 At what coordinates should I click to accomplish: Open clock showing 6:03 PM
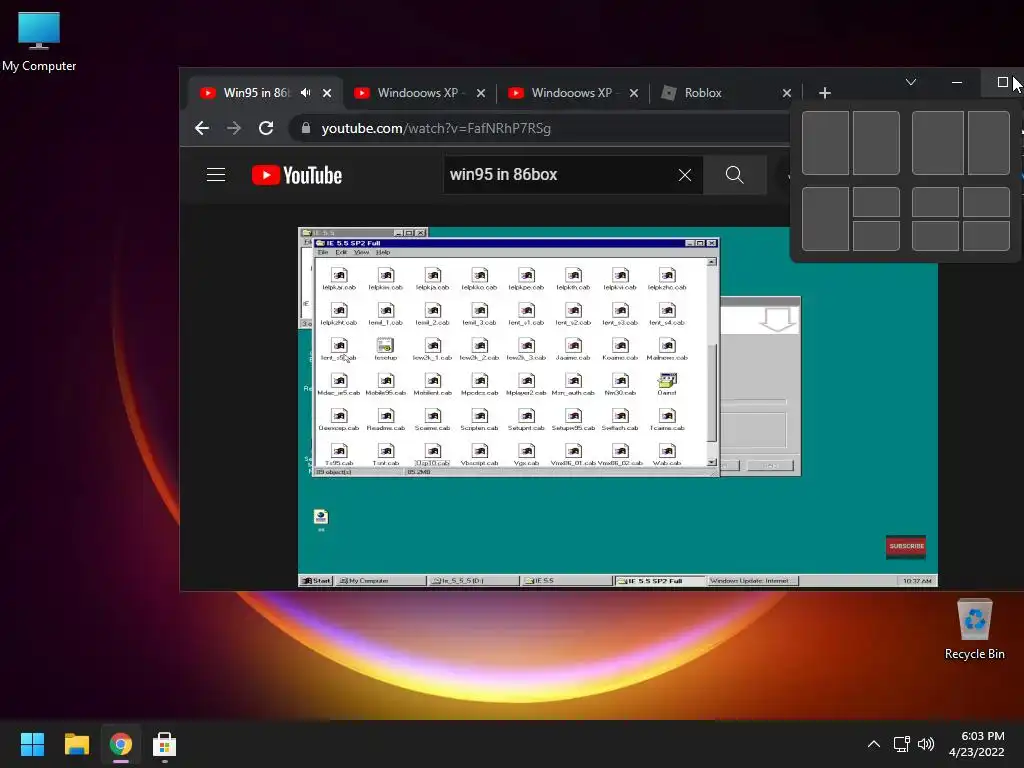(x=976, y=744)
